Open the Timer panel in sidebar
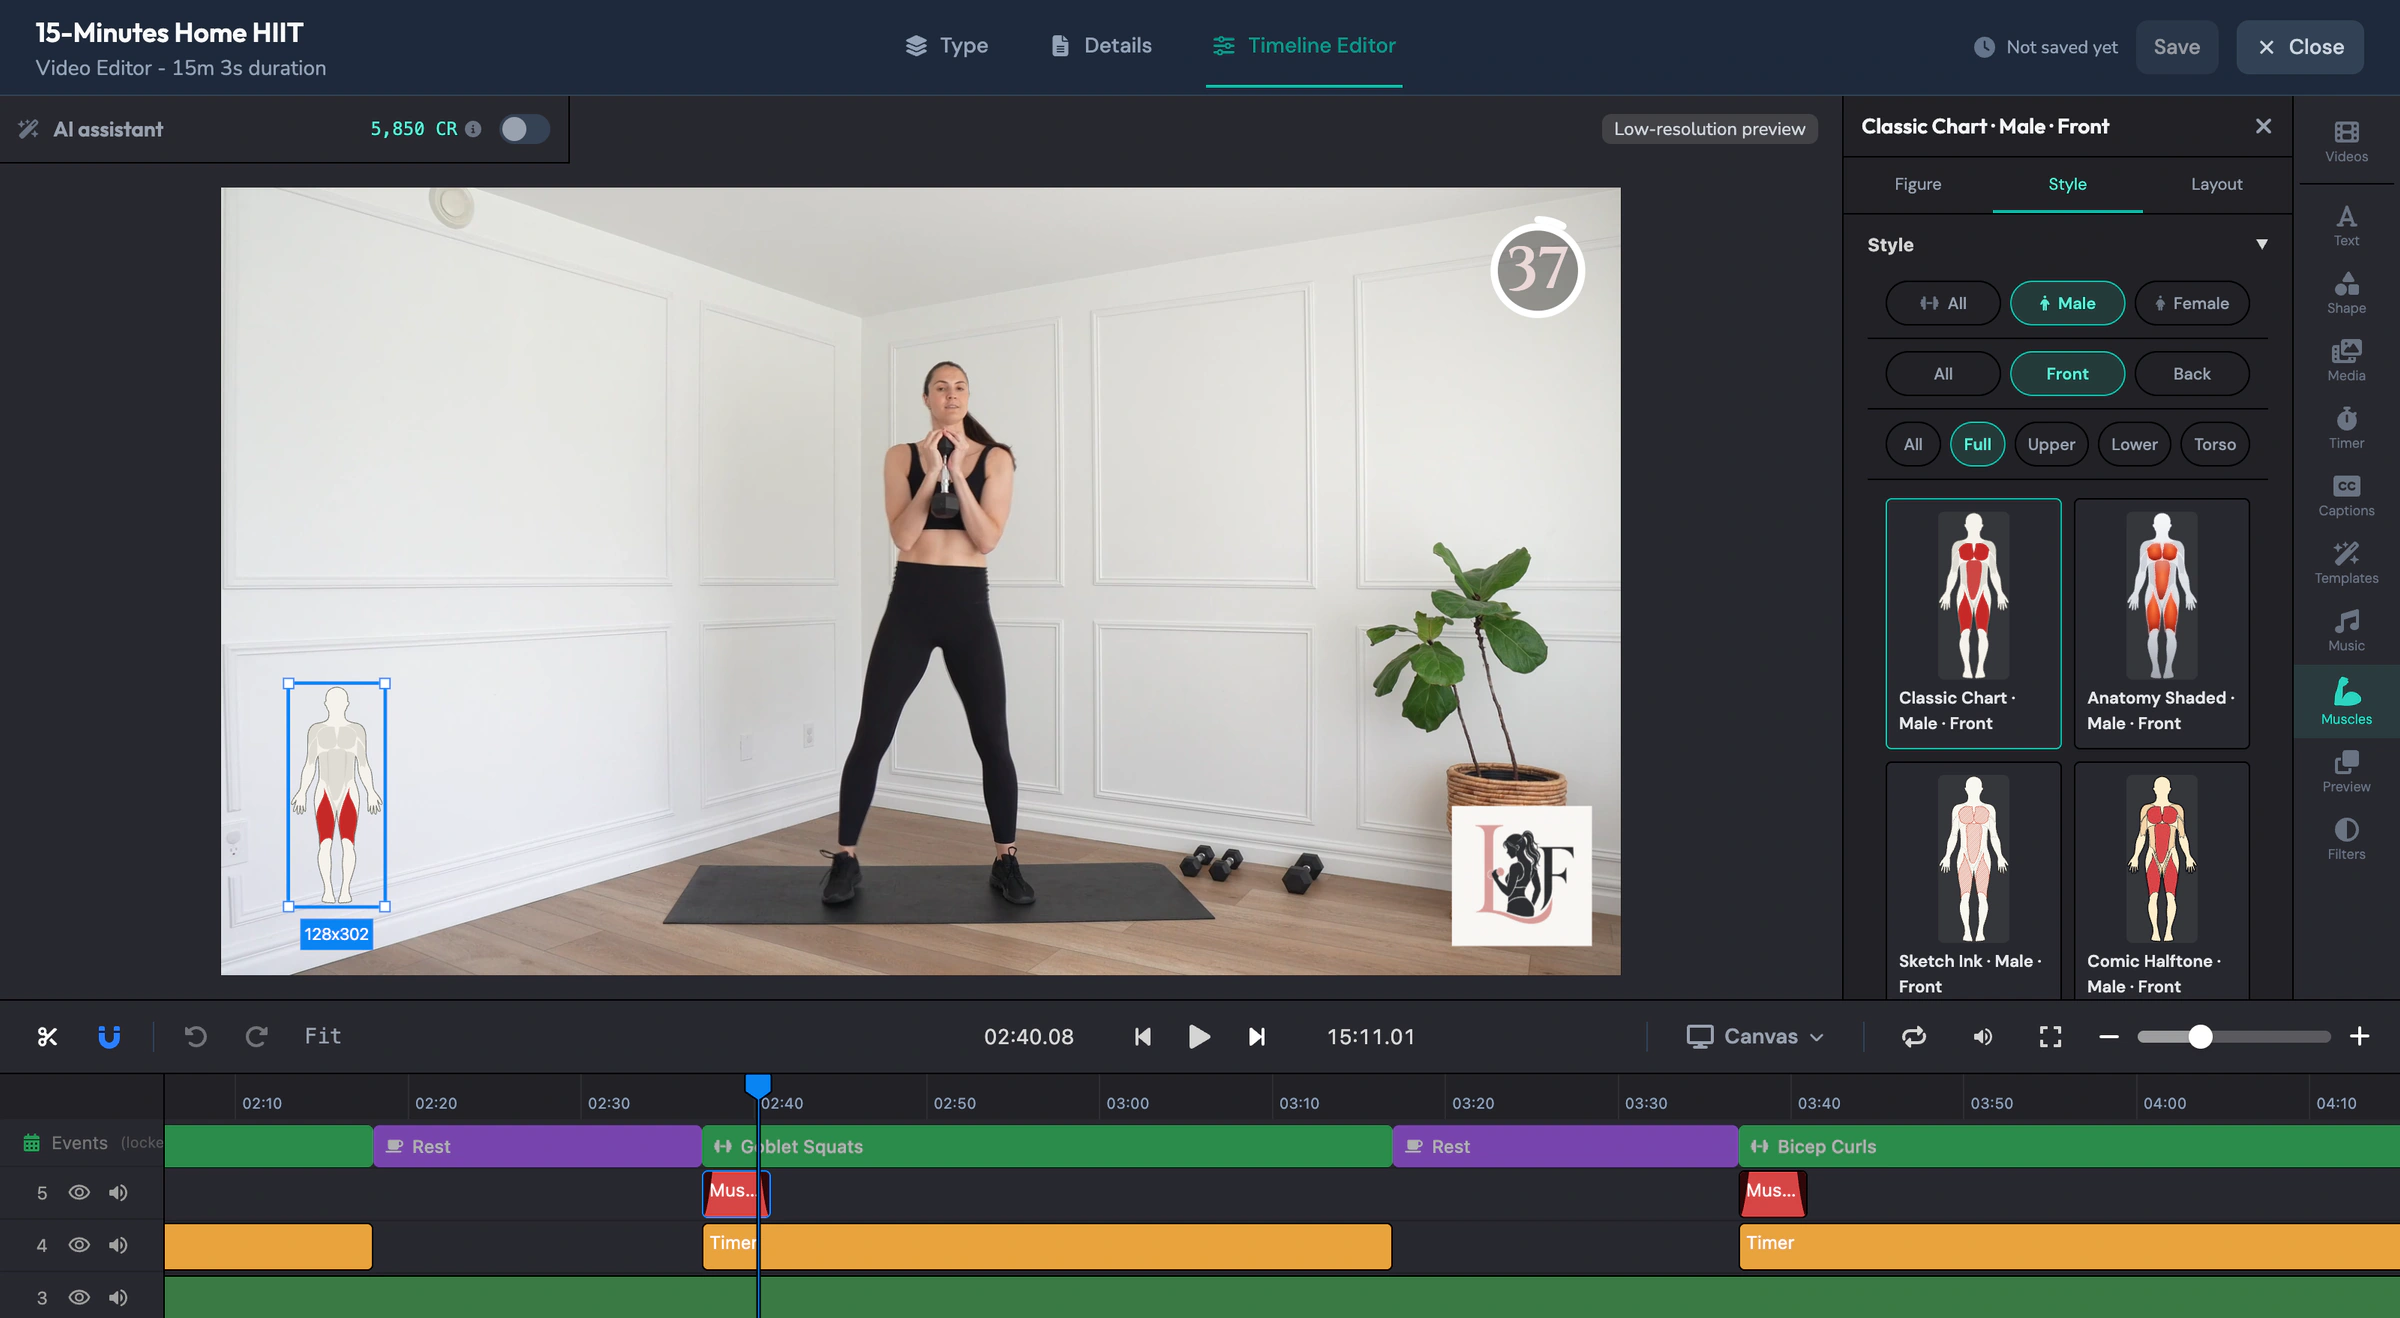The width and height of the screenshot is (2400, 1318). (2346, 429)
